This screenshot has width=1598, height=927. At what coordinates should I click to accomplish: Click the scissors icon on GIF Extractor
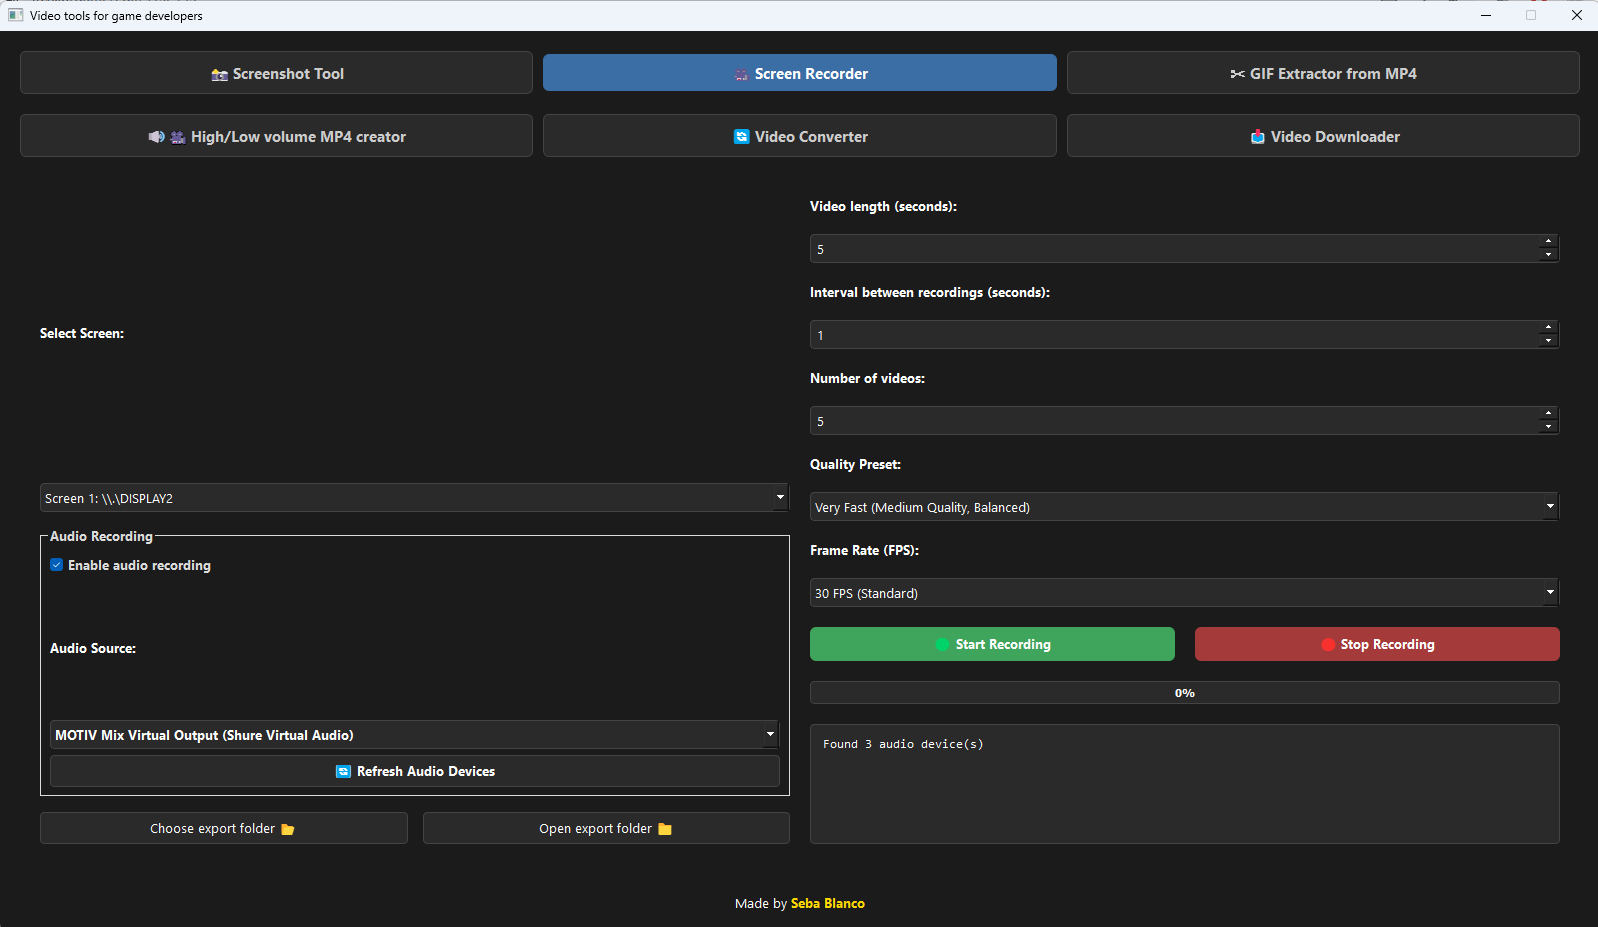pos(1237,74)
